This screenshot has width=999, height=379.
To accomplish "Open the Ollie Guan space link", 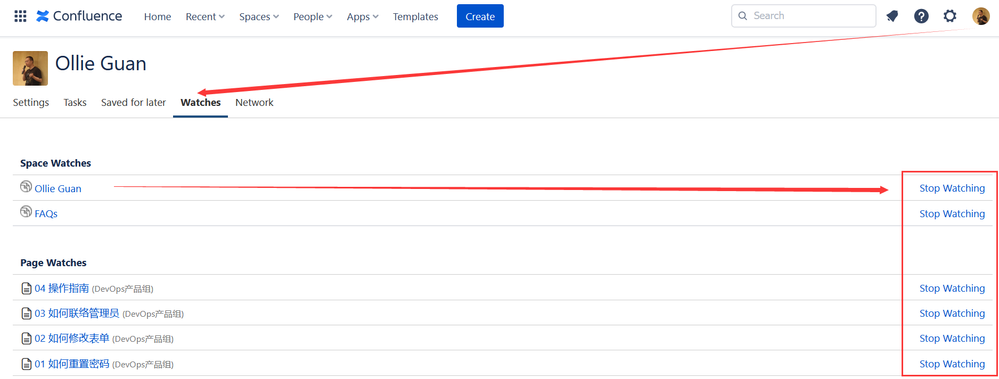I will click(58, 189).
